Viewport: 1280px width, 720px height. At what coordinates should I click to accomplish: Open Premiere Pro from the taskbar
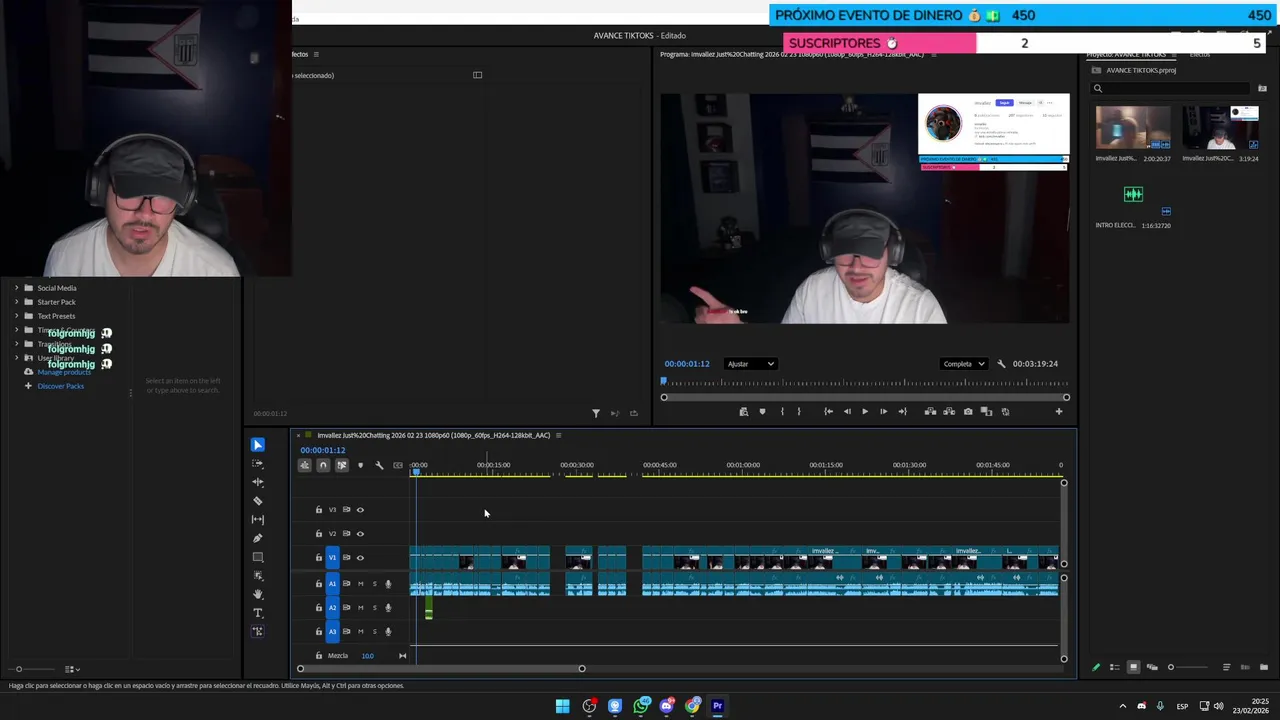coord(717,706)
